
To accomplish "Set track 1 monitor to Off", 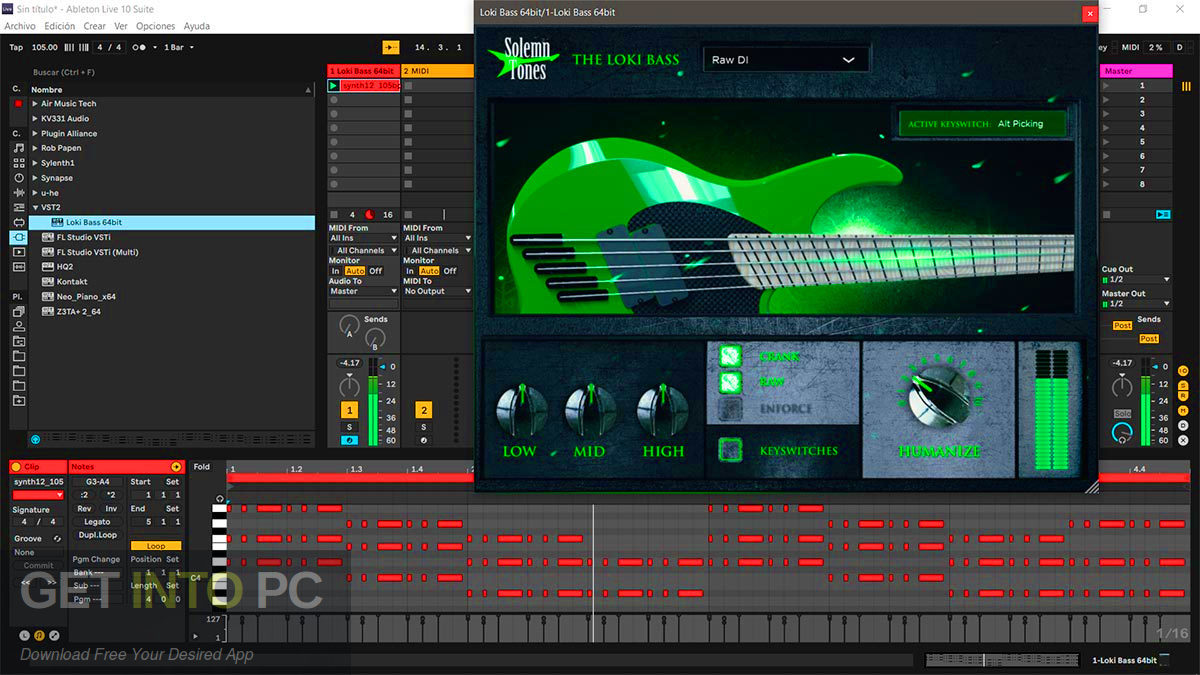I will coord(376,271).
